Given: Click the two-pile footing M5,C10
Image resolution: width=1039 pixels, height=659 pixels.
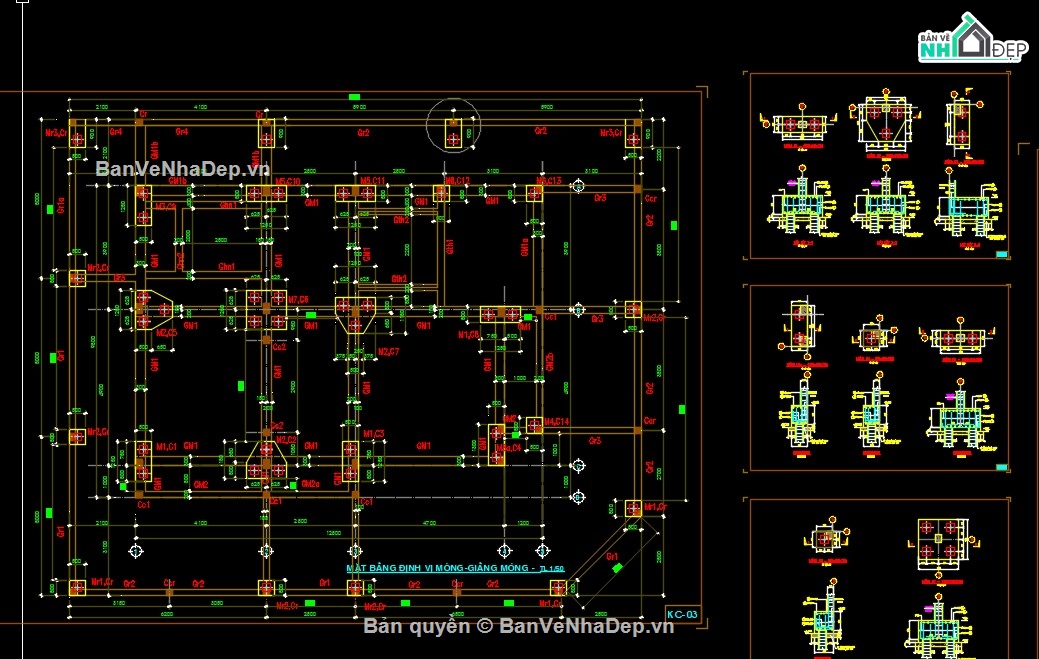Looking at the screenshot, I should 265,193.
